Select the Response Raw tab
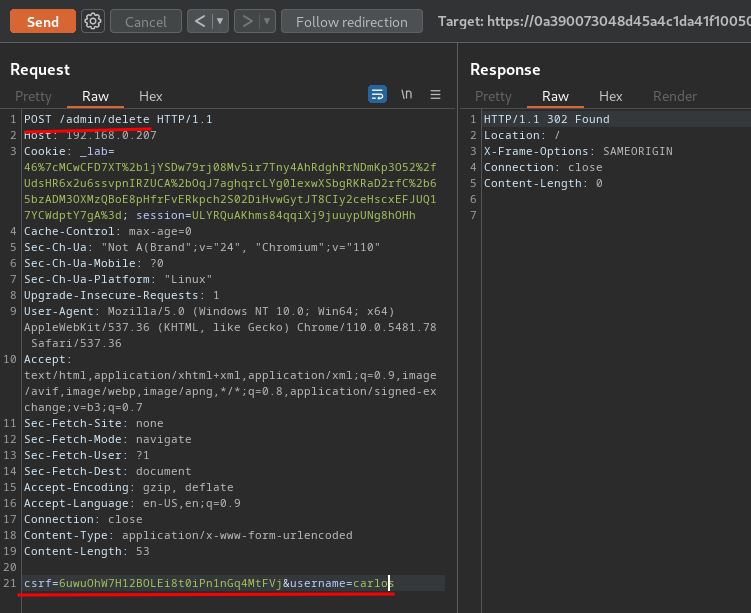This screenshot has height=613, width=751. [x=555, y=96]
